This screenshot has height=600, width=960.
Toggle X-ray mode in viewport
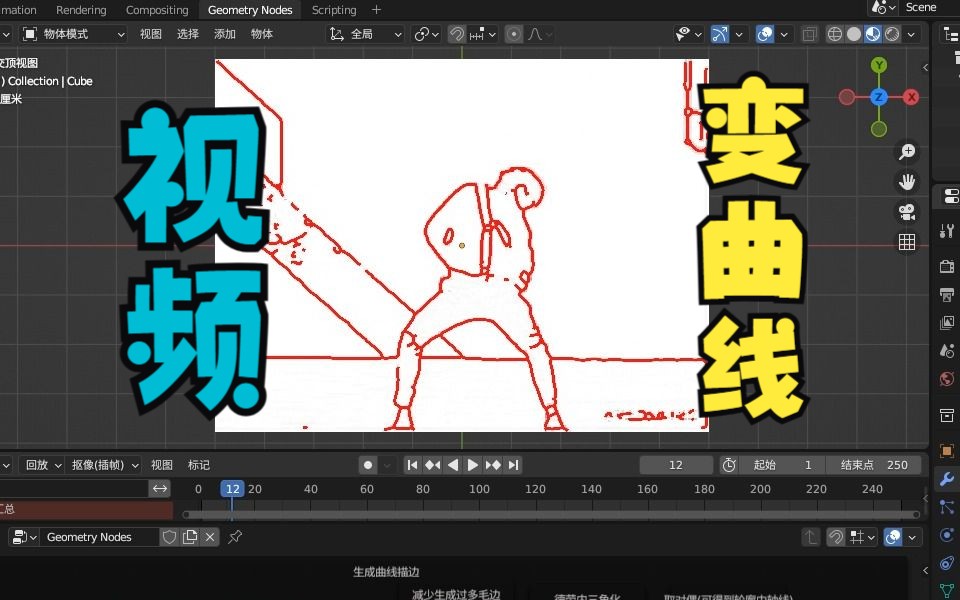(x=809, y=34)
